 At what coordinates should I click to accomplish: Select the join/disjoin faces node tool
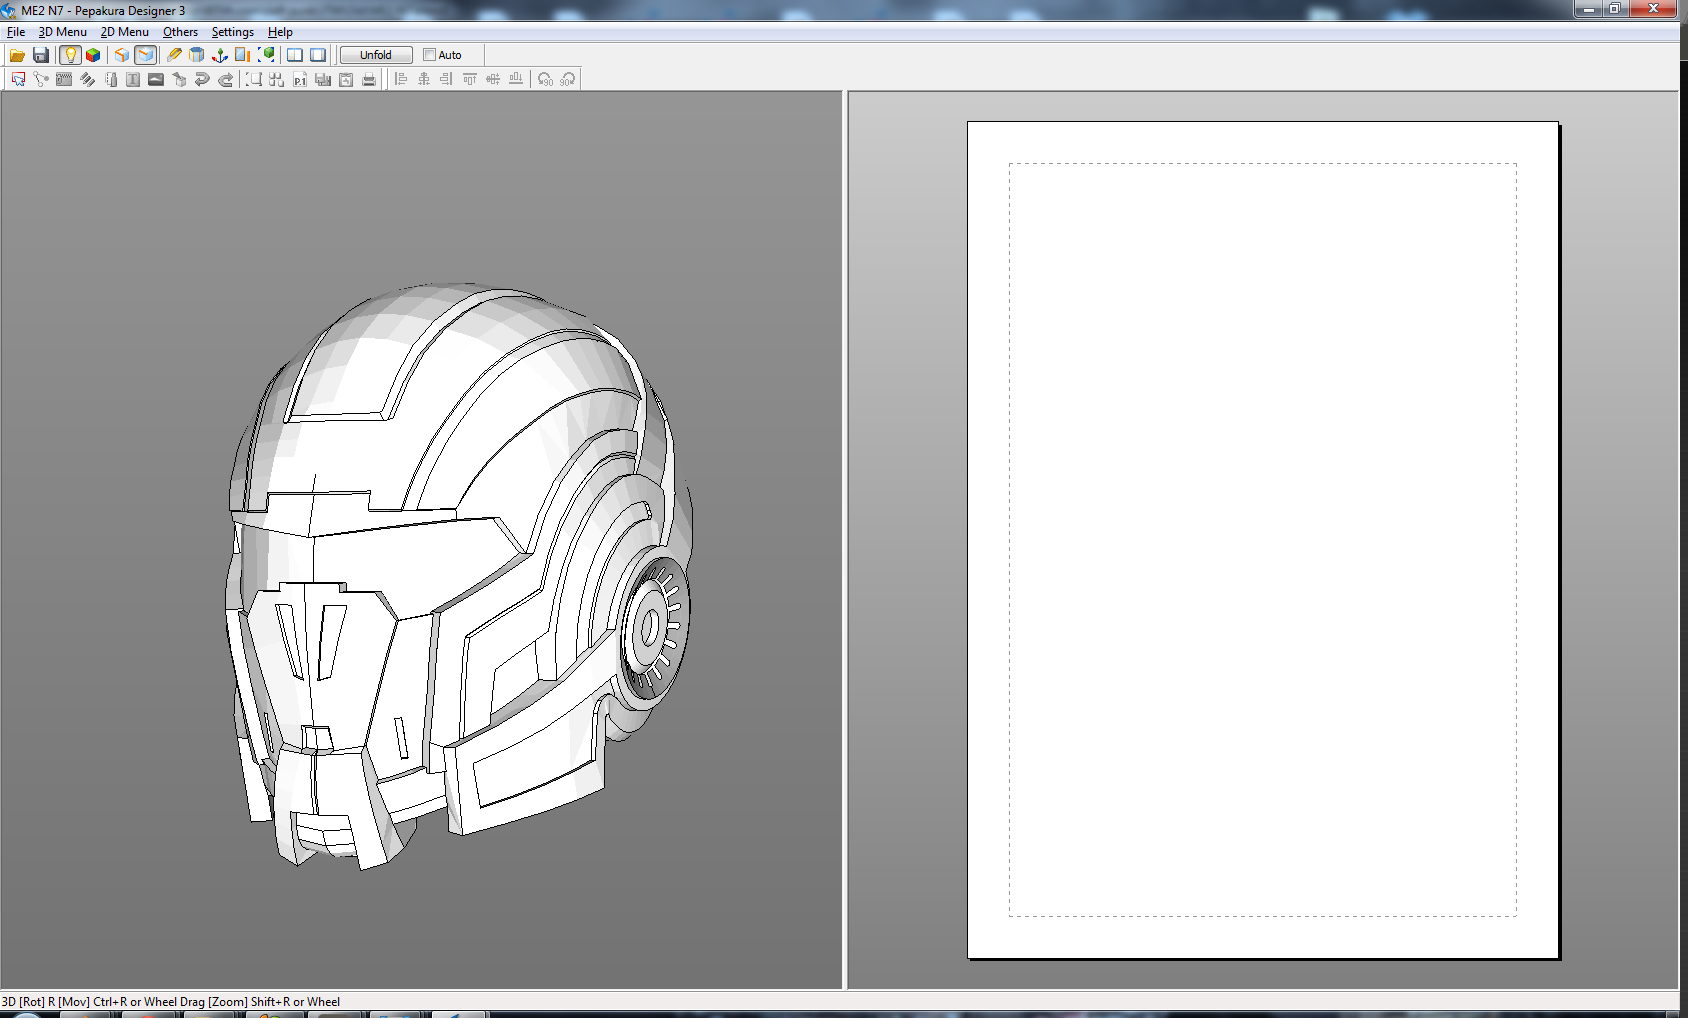[41, 79]
